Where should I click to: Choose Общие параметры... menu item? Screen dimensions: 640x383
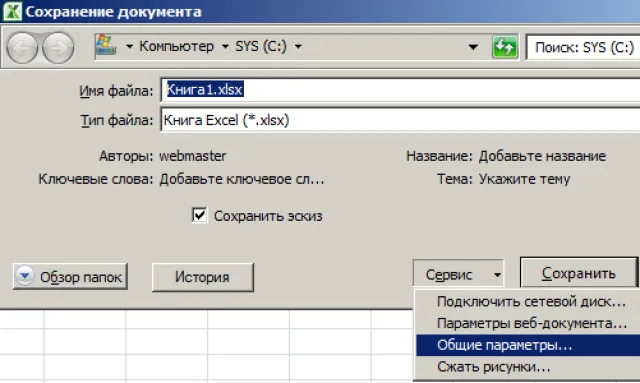[528, 345]
